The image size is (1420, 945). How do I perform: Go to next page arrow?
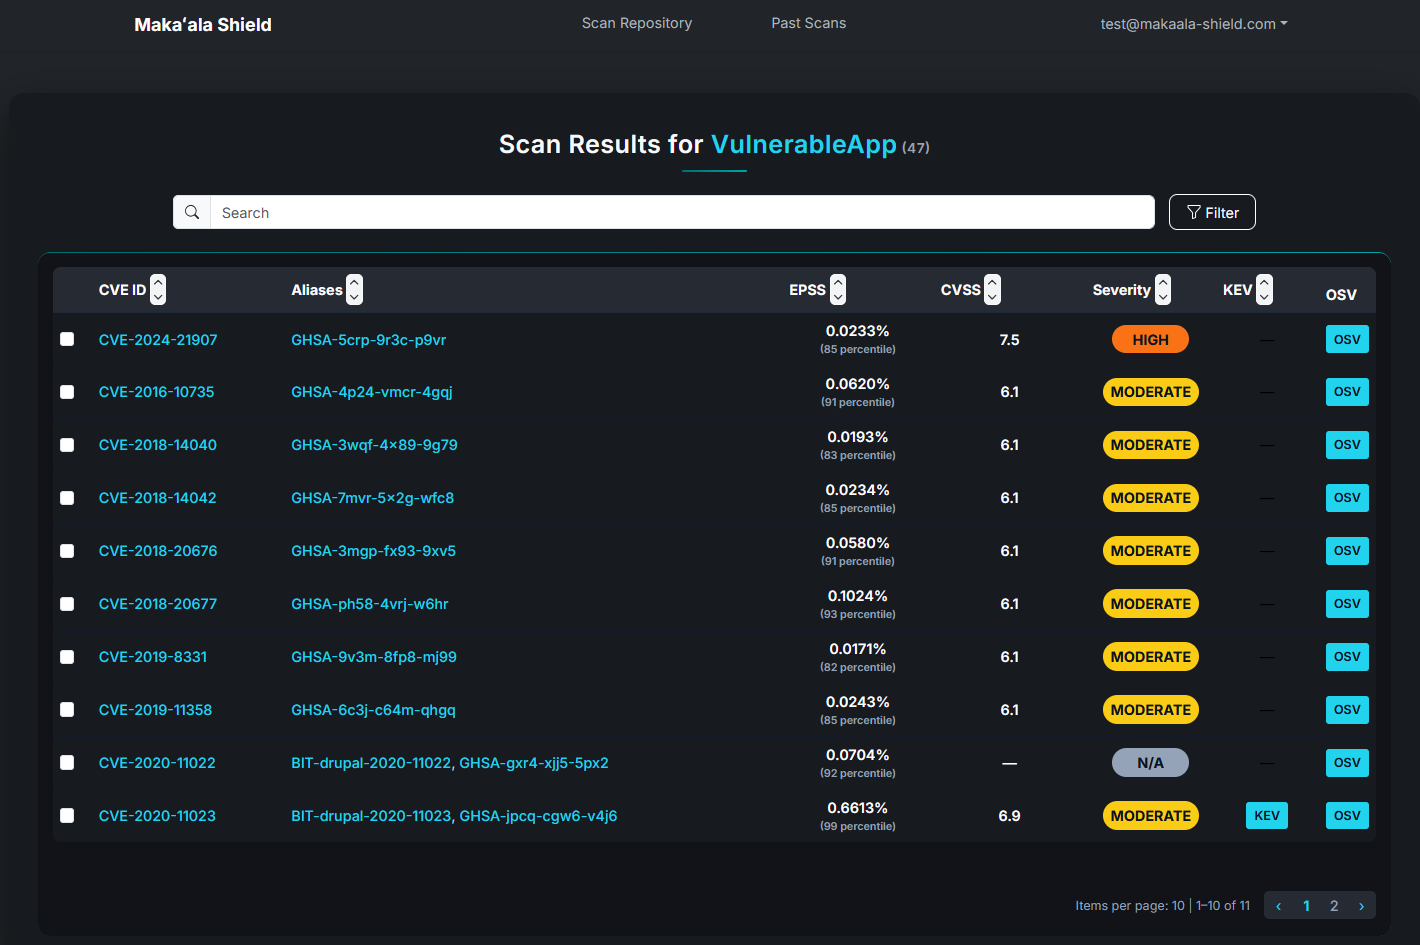pyautogui.click(x=1361, y=906)
